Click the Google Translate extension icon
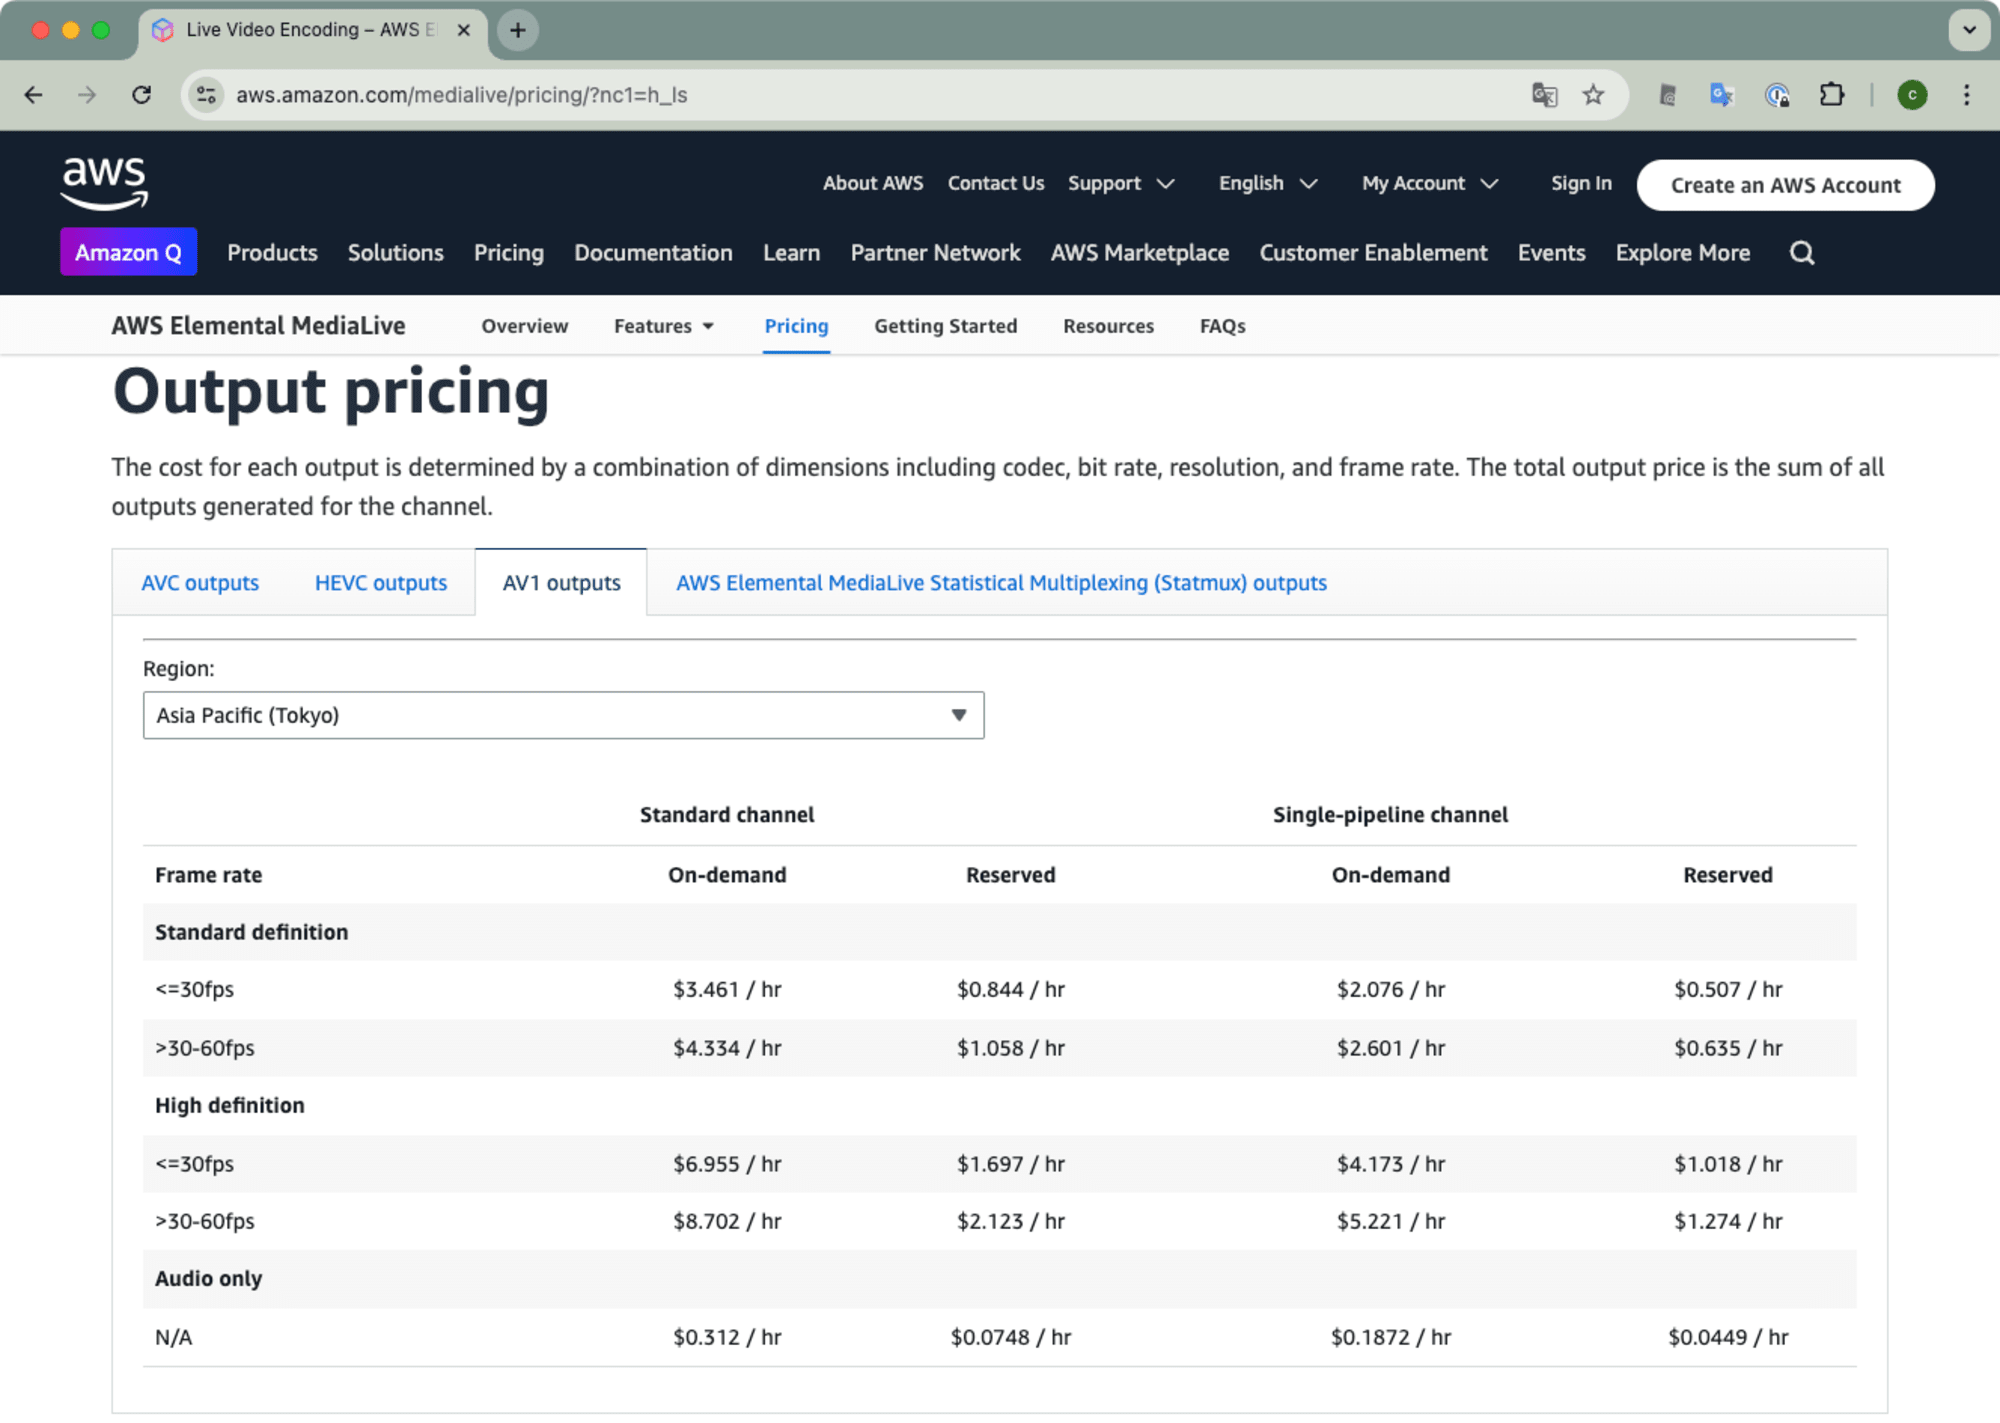 (1721, 95)
